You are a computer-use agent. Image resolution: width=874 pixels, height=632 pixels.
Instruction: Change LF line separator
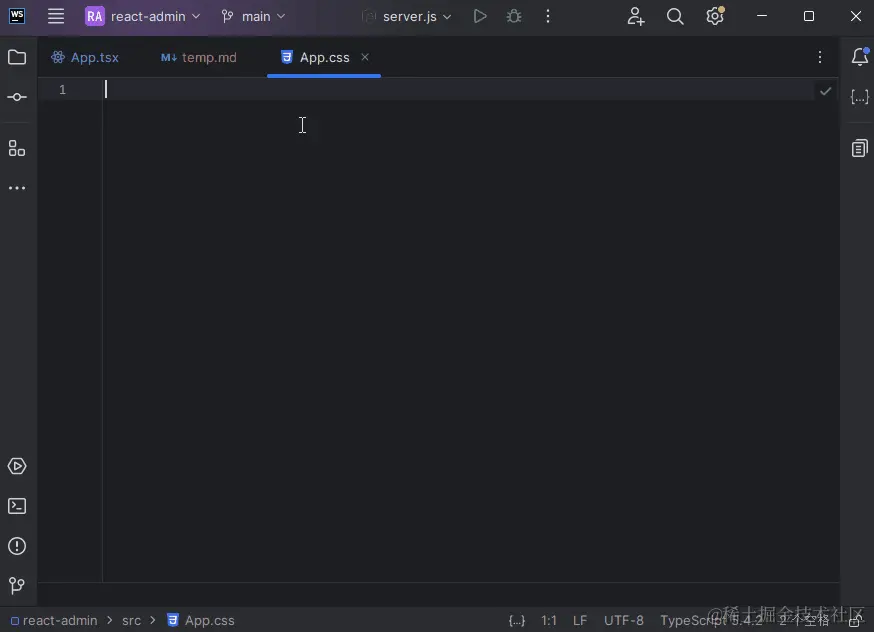coord(580,620)
